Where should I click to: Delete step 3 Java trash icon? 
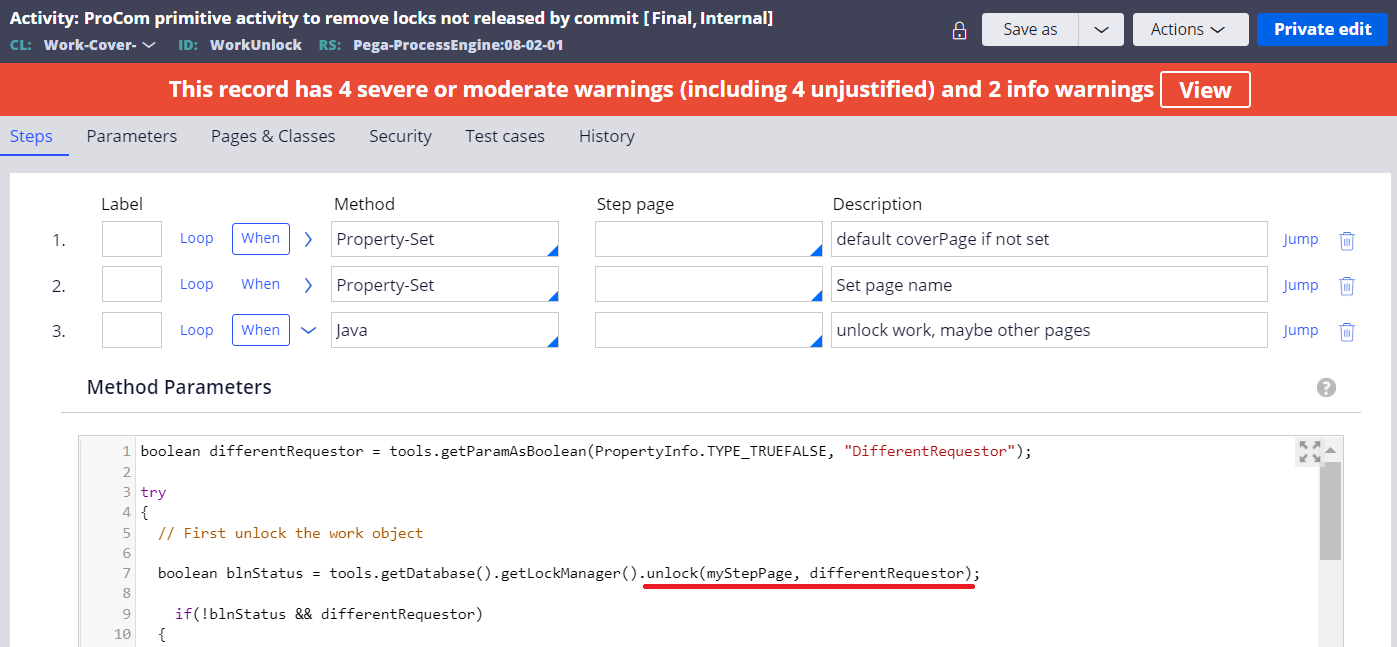click(1347, 331)
